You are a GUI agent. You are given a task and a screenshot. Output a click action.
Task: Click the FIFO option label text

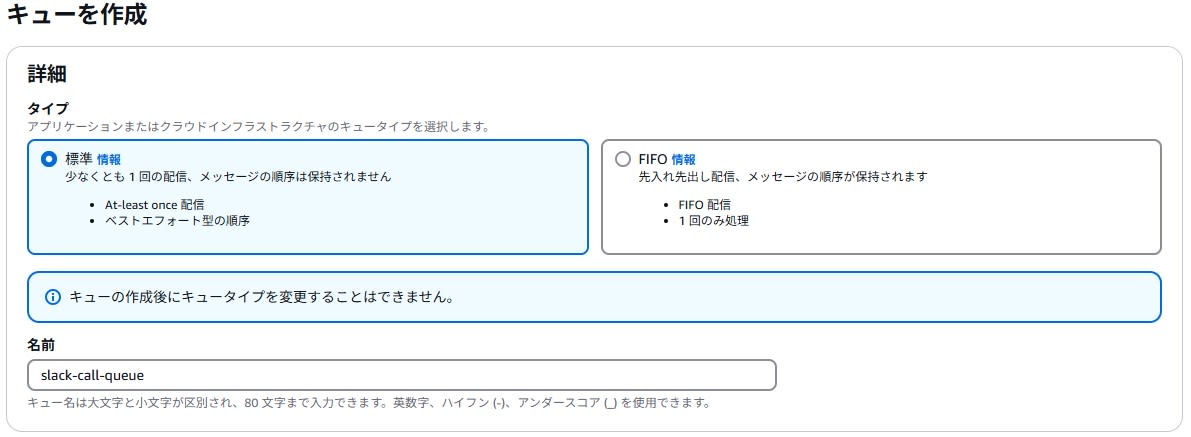653,160
